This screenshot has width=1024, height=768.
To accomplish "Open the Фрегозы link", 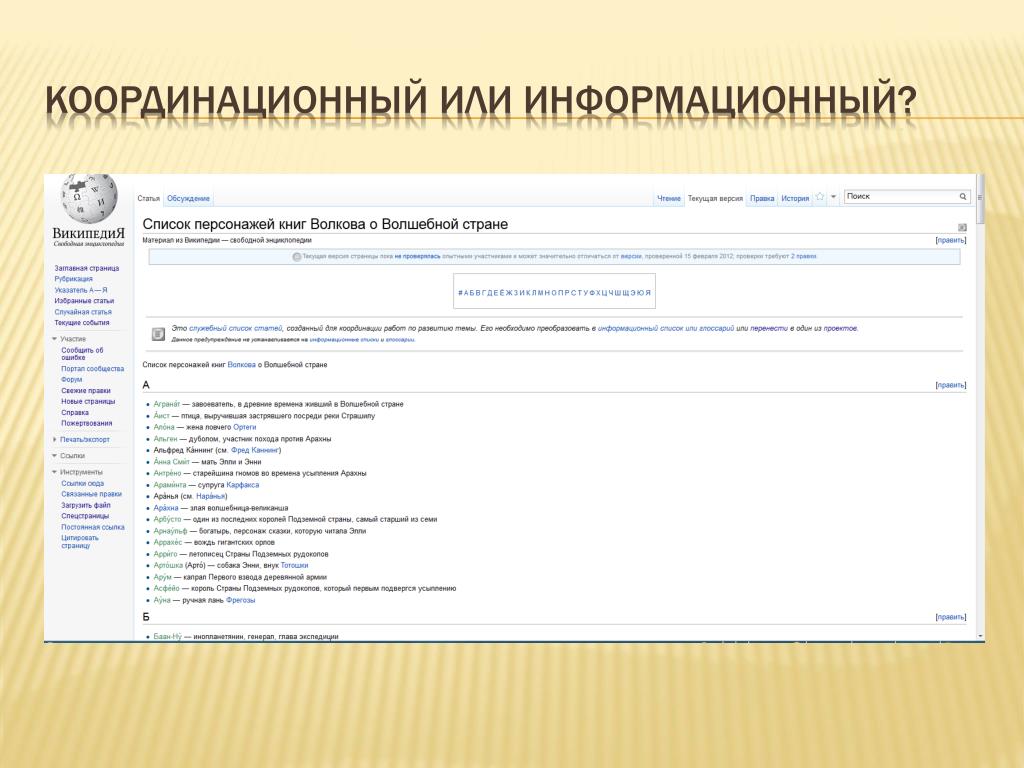I will pyautogui.click(x=240, y=600).
